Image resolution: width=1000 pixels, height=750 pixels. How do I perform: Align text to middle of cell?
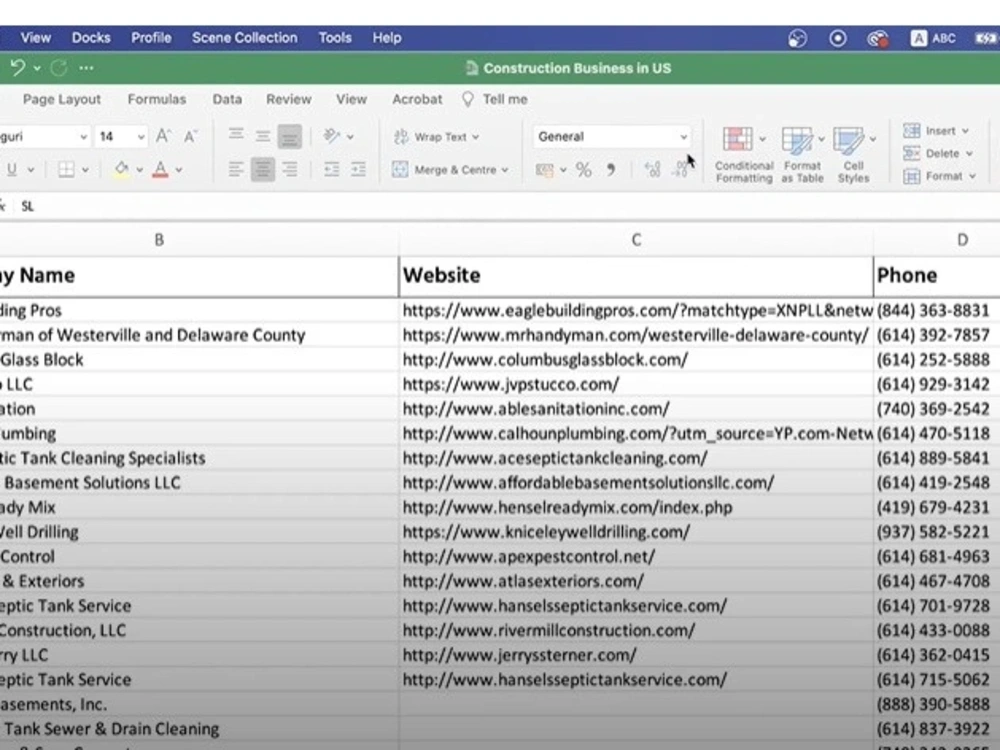tap(262, 136)
